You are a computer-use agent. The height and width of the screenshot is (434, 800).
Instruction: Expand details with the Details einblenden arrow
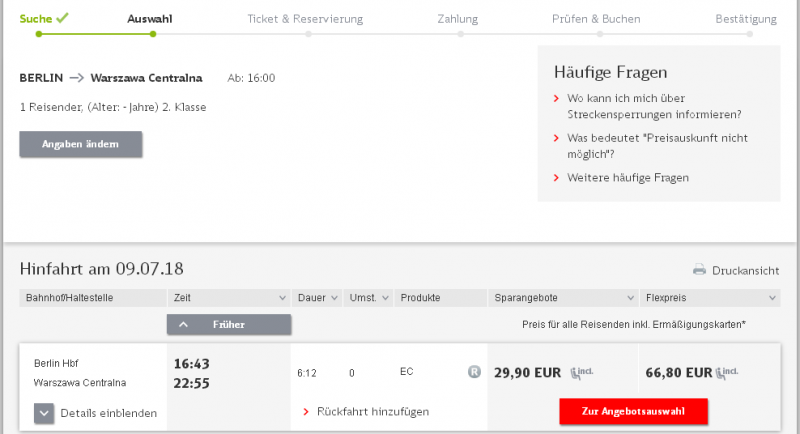(x=44, y=414)
